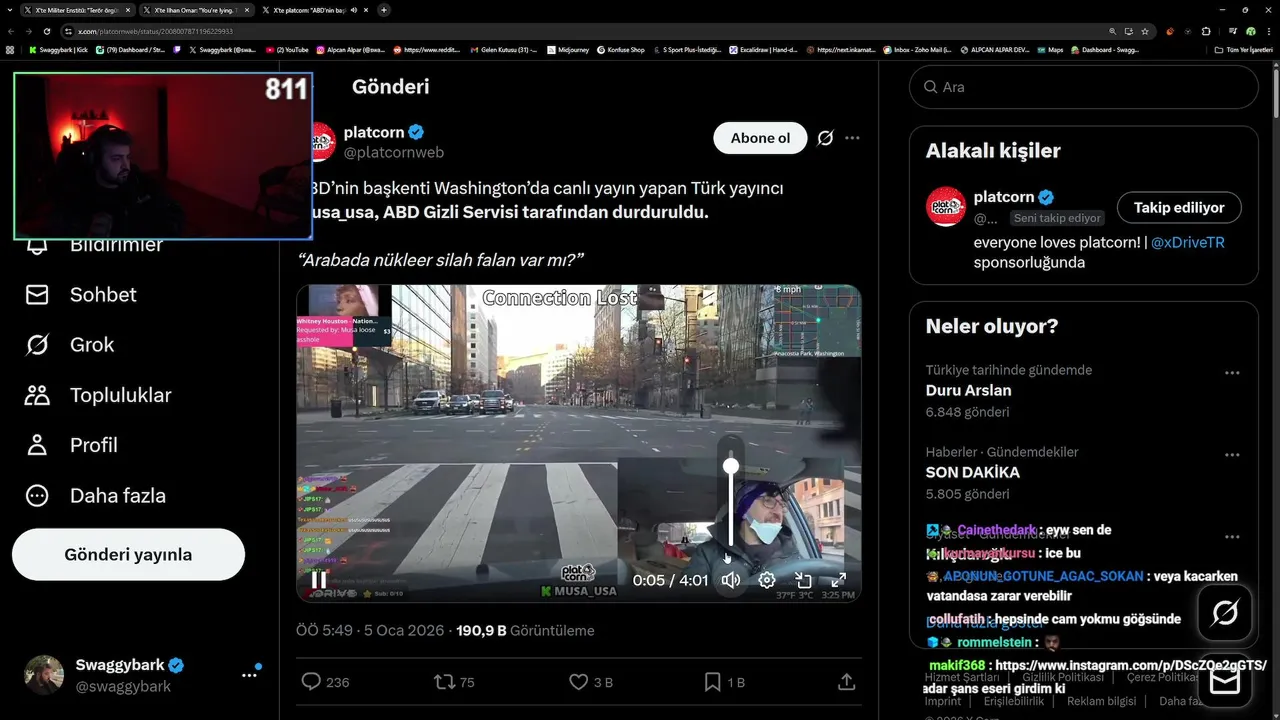Screen dimensions: 1280x720
Task: Bookmark the post with 1 B saves
Action: 724,682
